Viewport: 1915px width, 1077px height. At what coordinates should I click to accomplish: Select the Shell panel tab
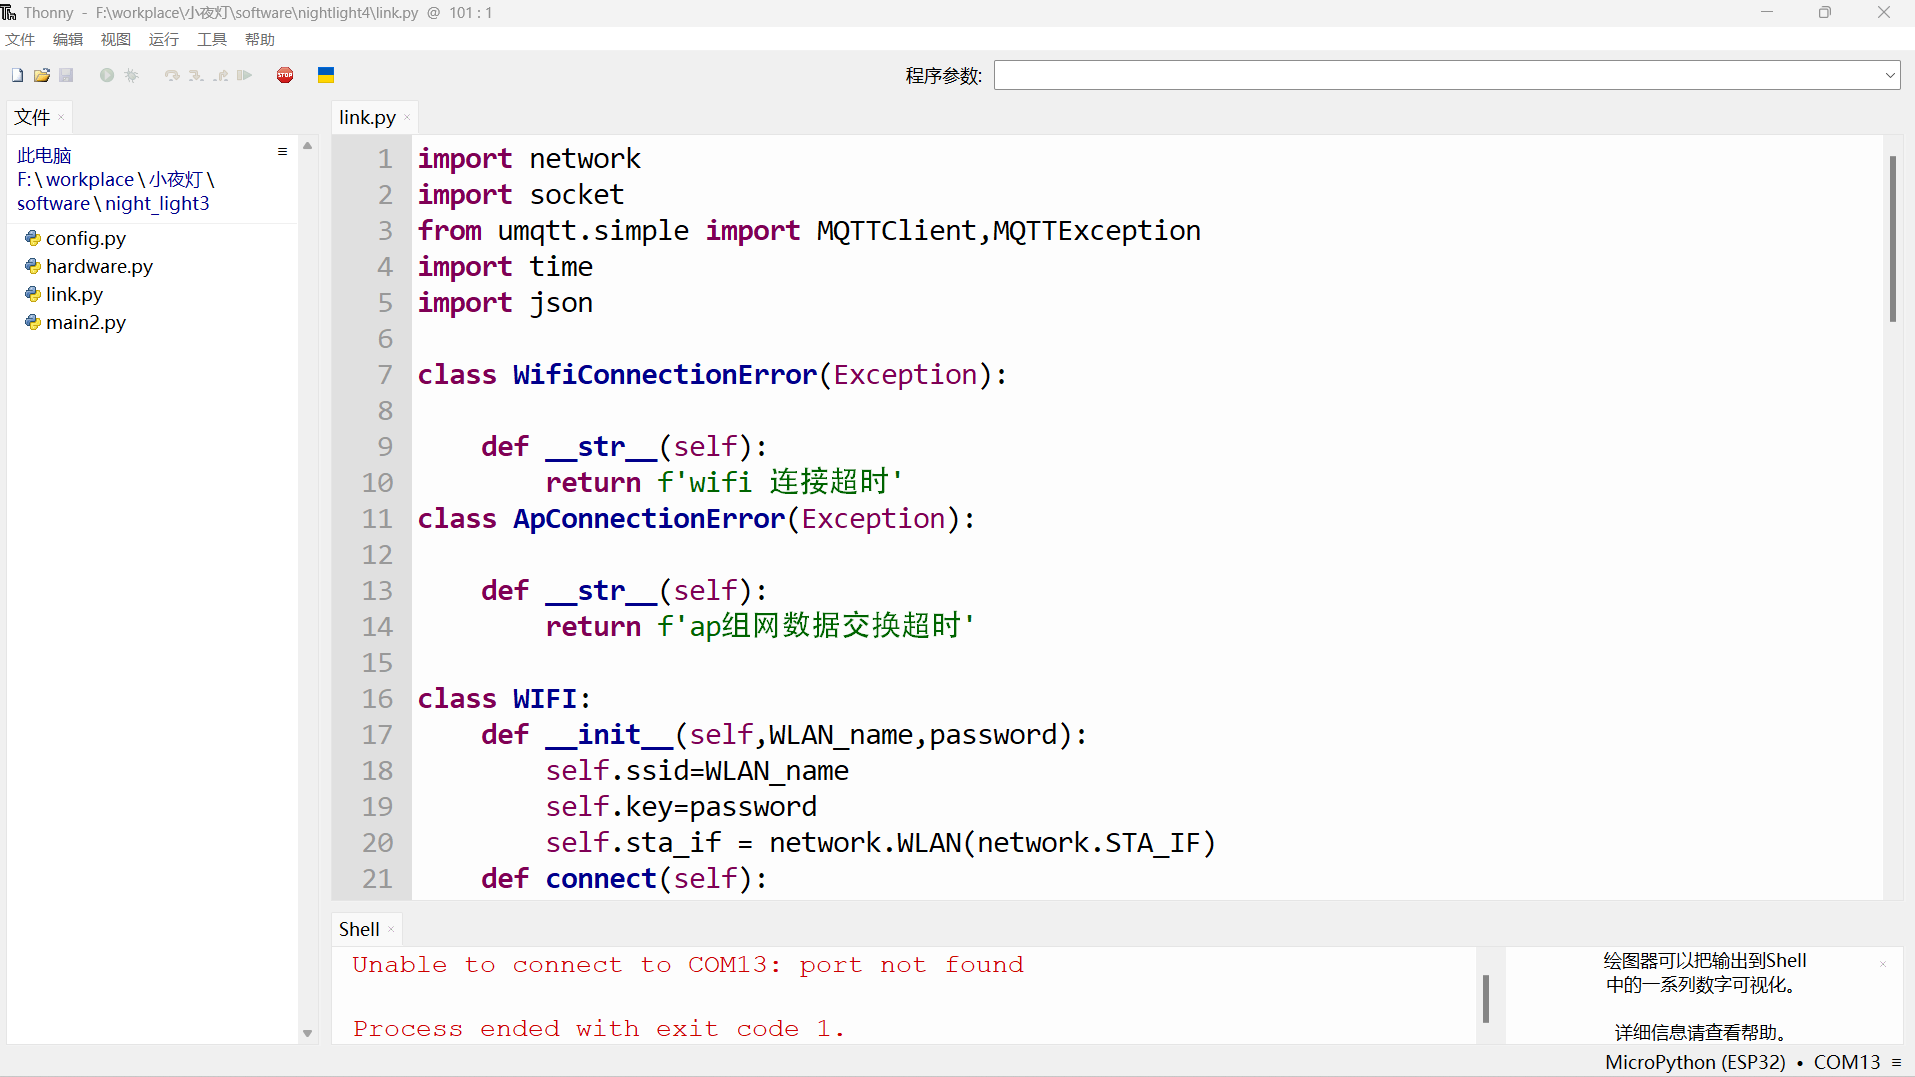(359, 929)
